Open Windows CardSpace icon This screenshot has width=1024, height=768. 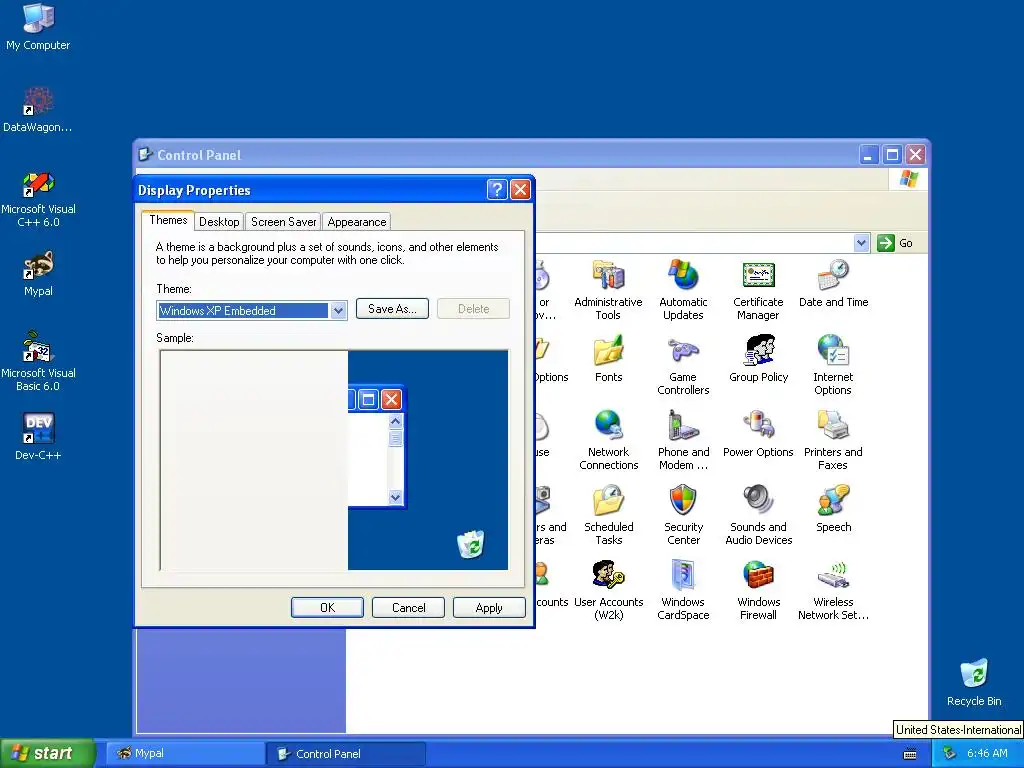coord(683,590)
